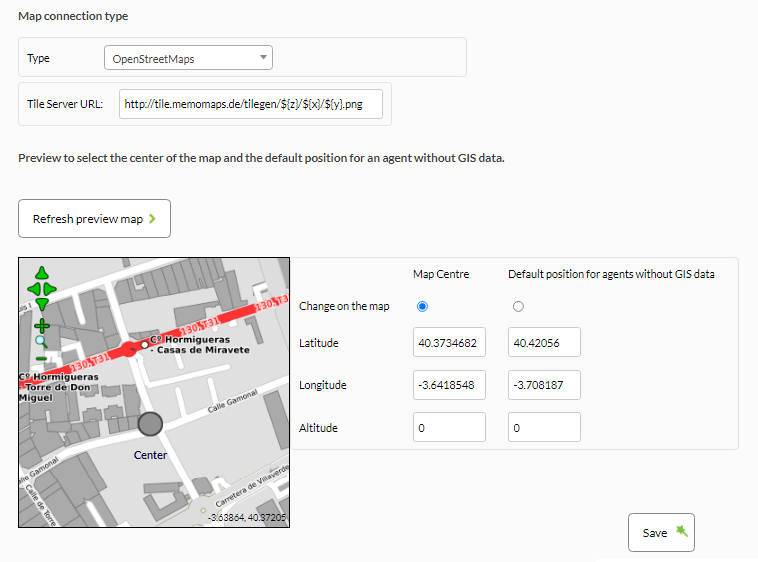758x562 pixels.
Task: Click the Refresh preview map button
Action: 94,218
